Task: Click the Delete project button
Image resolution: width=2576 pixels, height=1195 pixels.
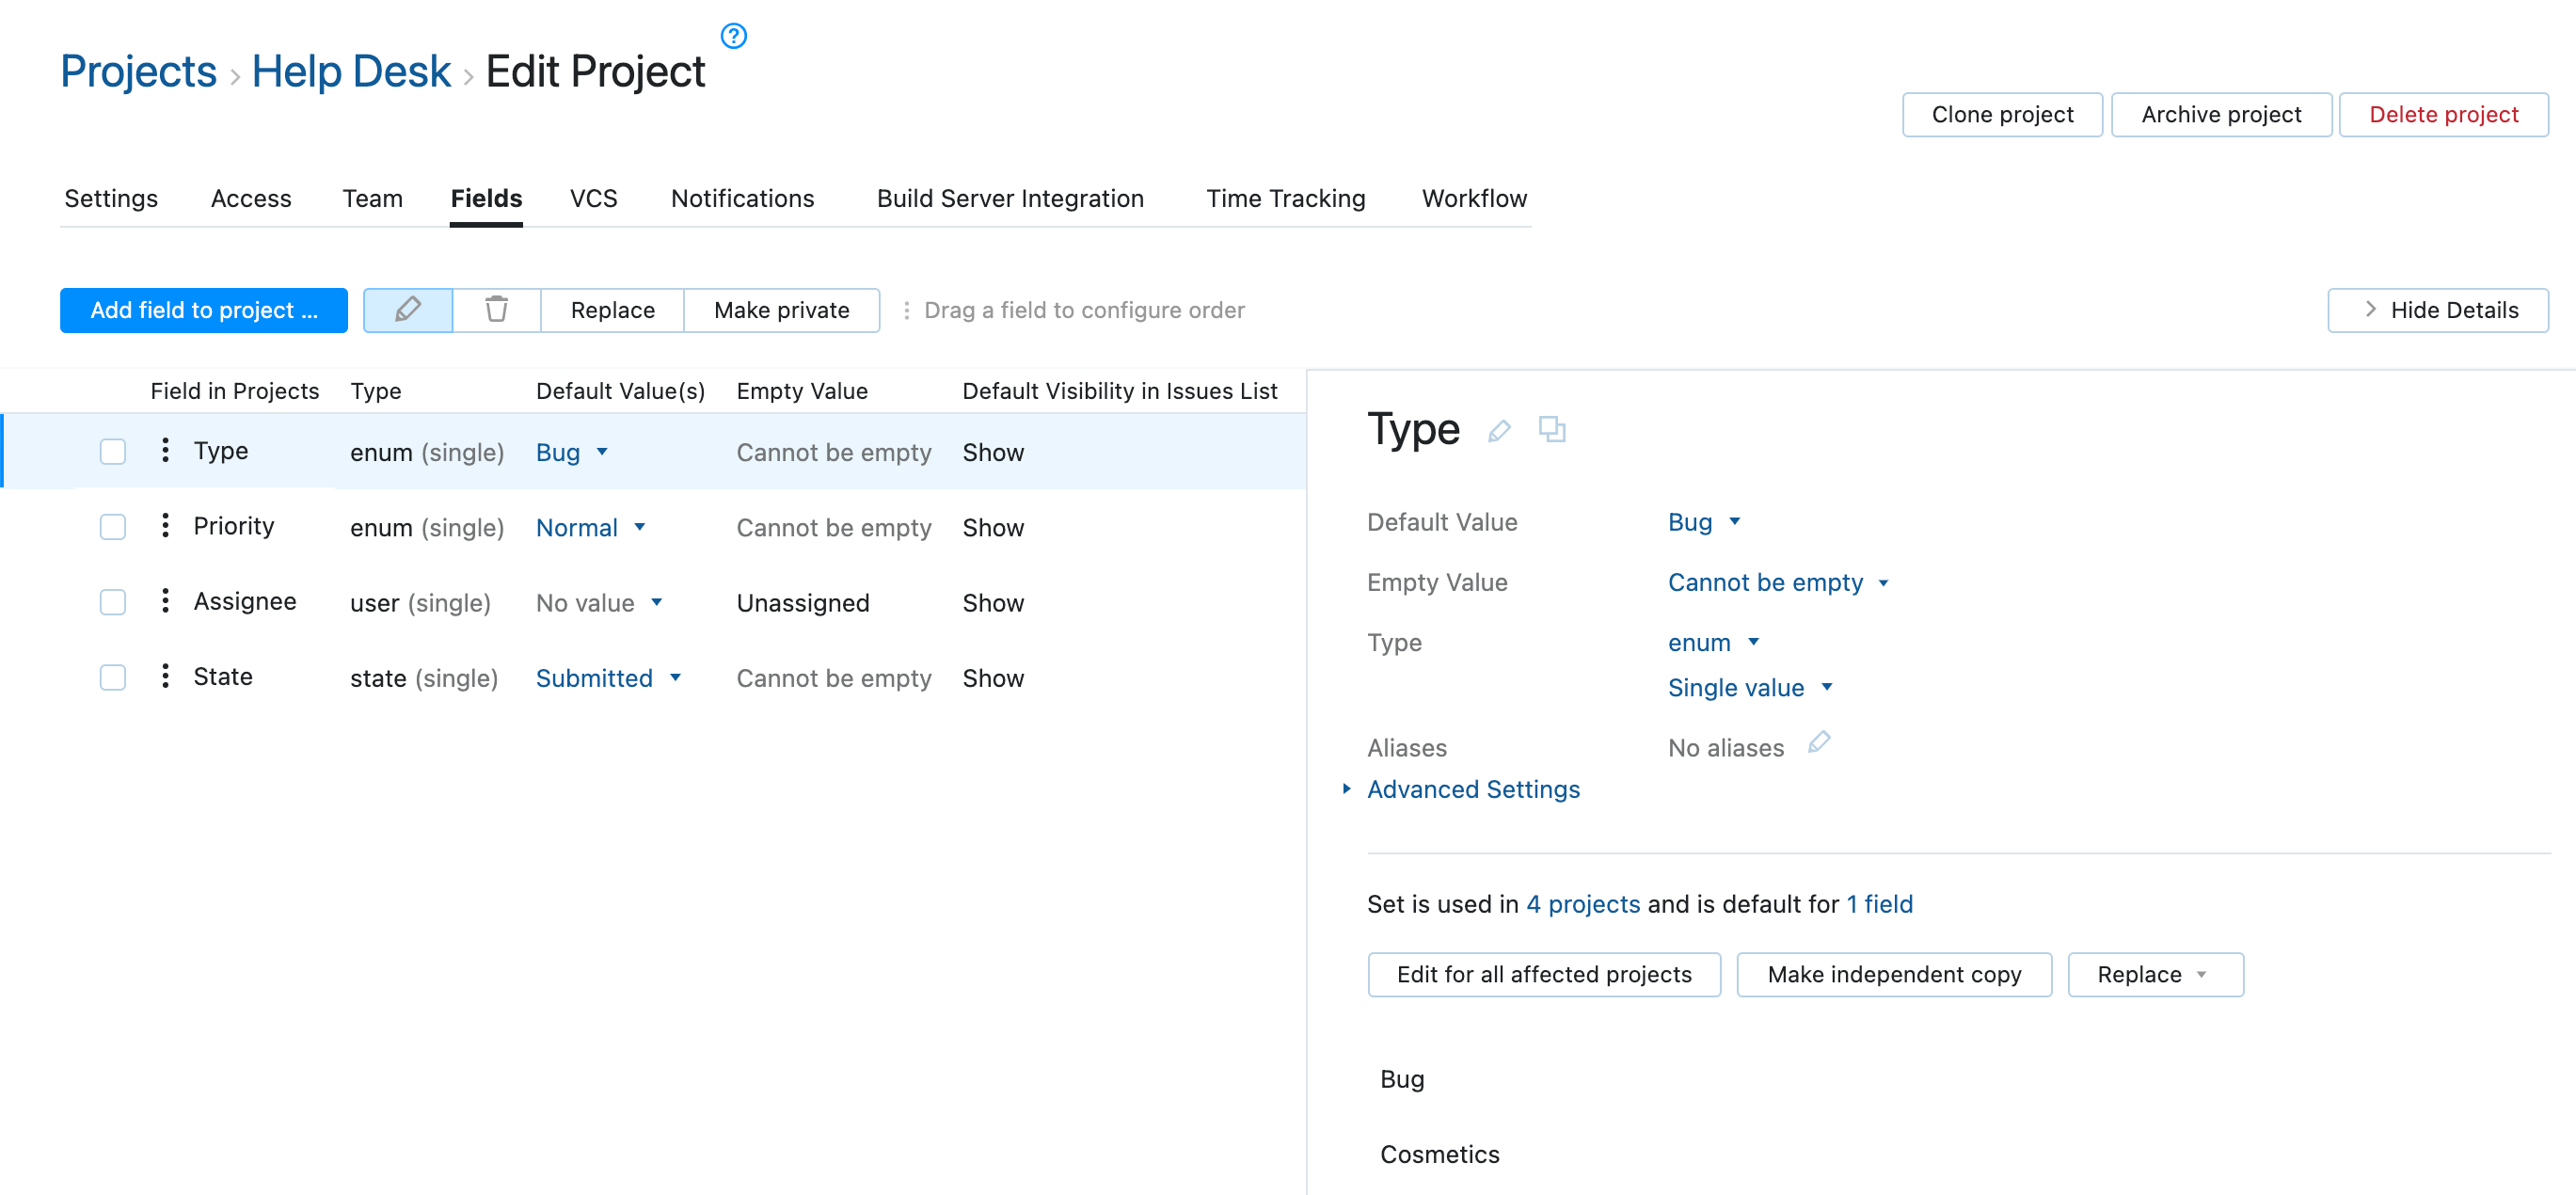Action: (x=2444, y=114)
